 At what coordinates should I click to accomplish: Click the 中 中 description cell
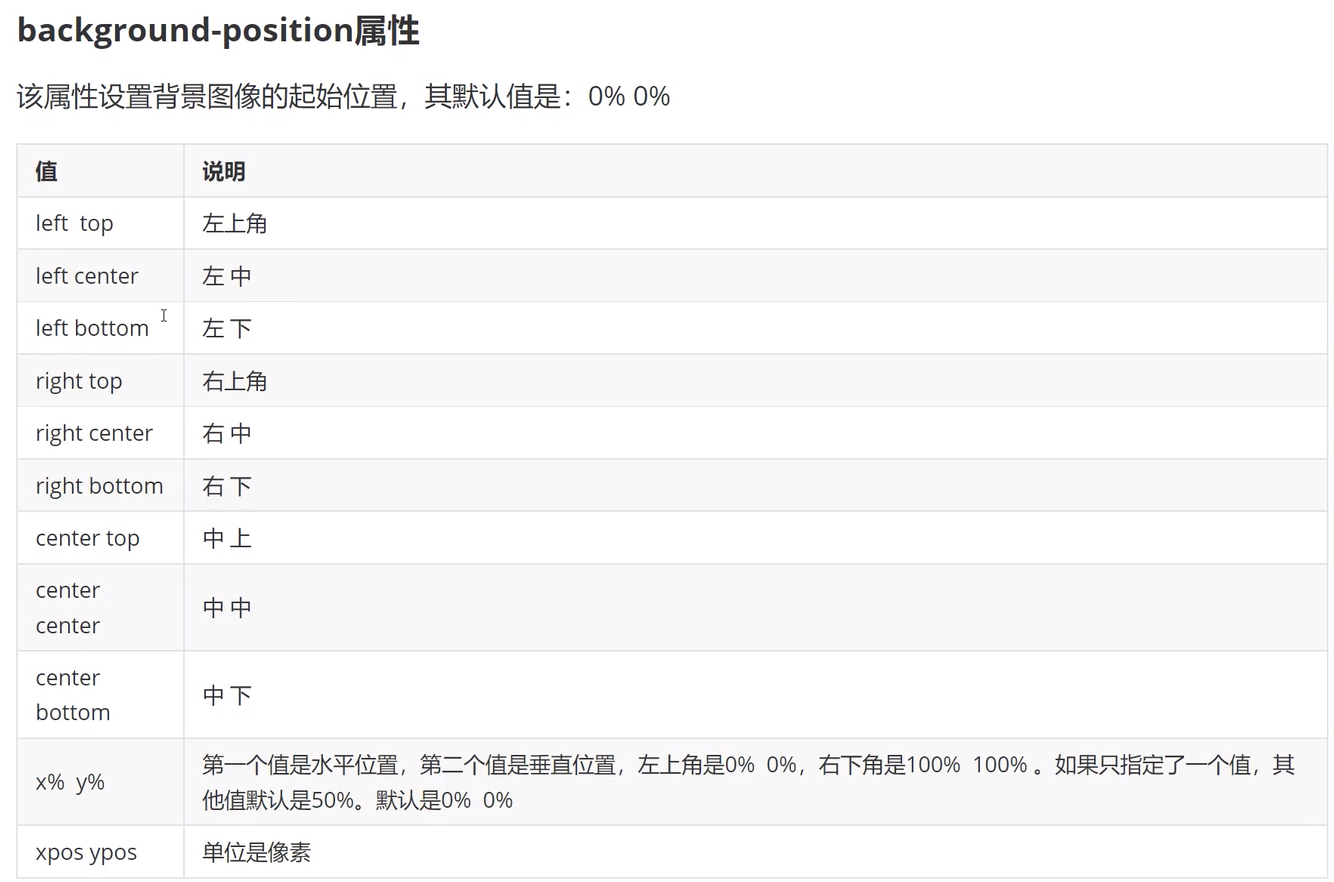755,608
